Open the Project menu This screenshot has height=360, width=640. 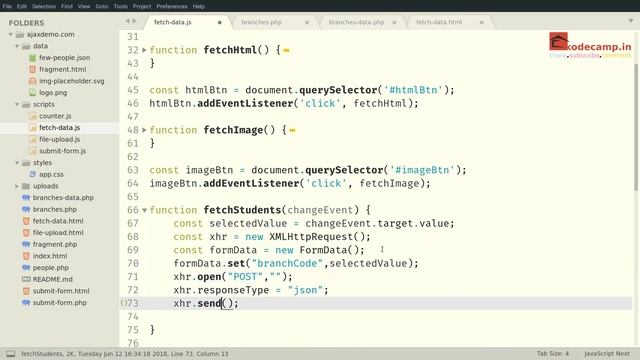(142, 6)
